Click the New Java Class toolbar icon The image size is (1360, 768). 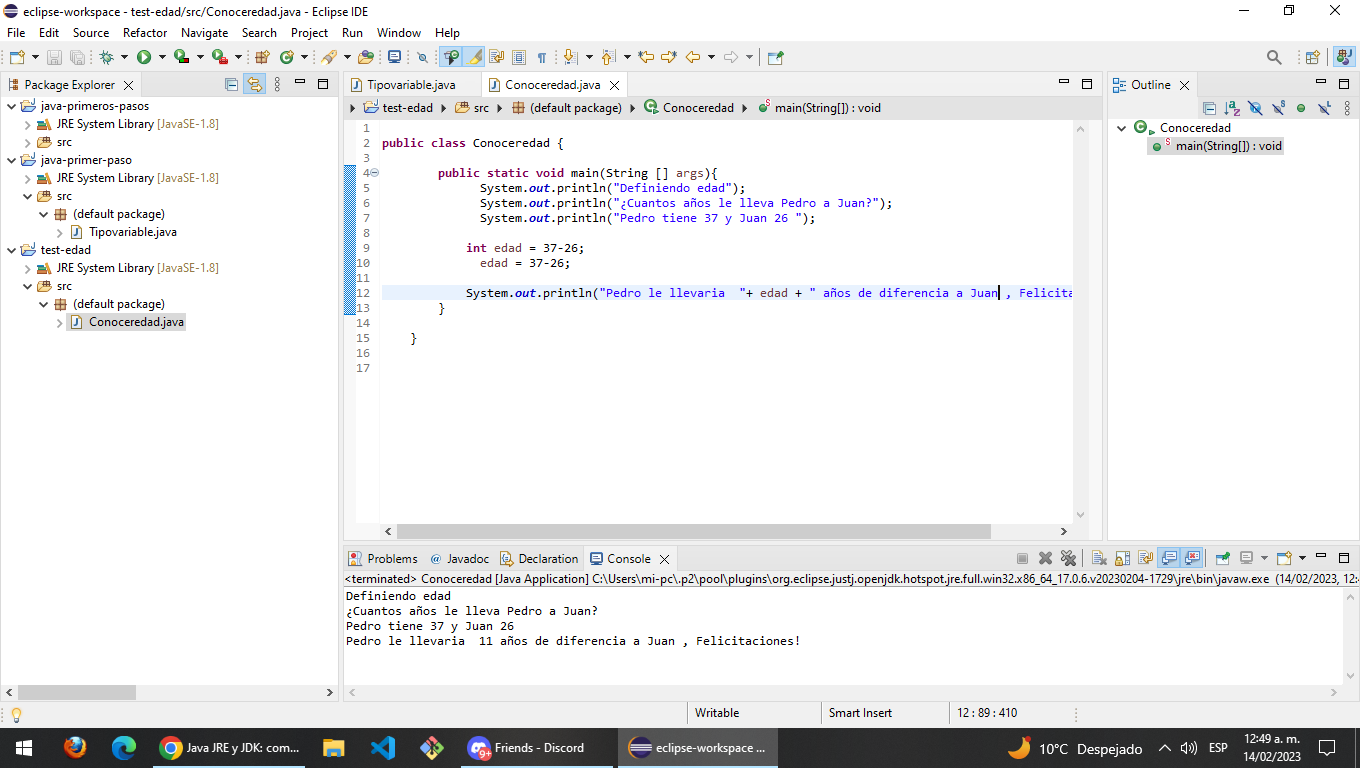click(x=287, y=57)
